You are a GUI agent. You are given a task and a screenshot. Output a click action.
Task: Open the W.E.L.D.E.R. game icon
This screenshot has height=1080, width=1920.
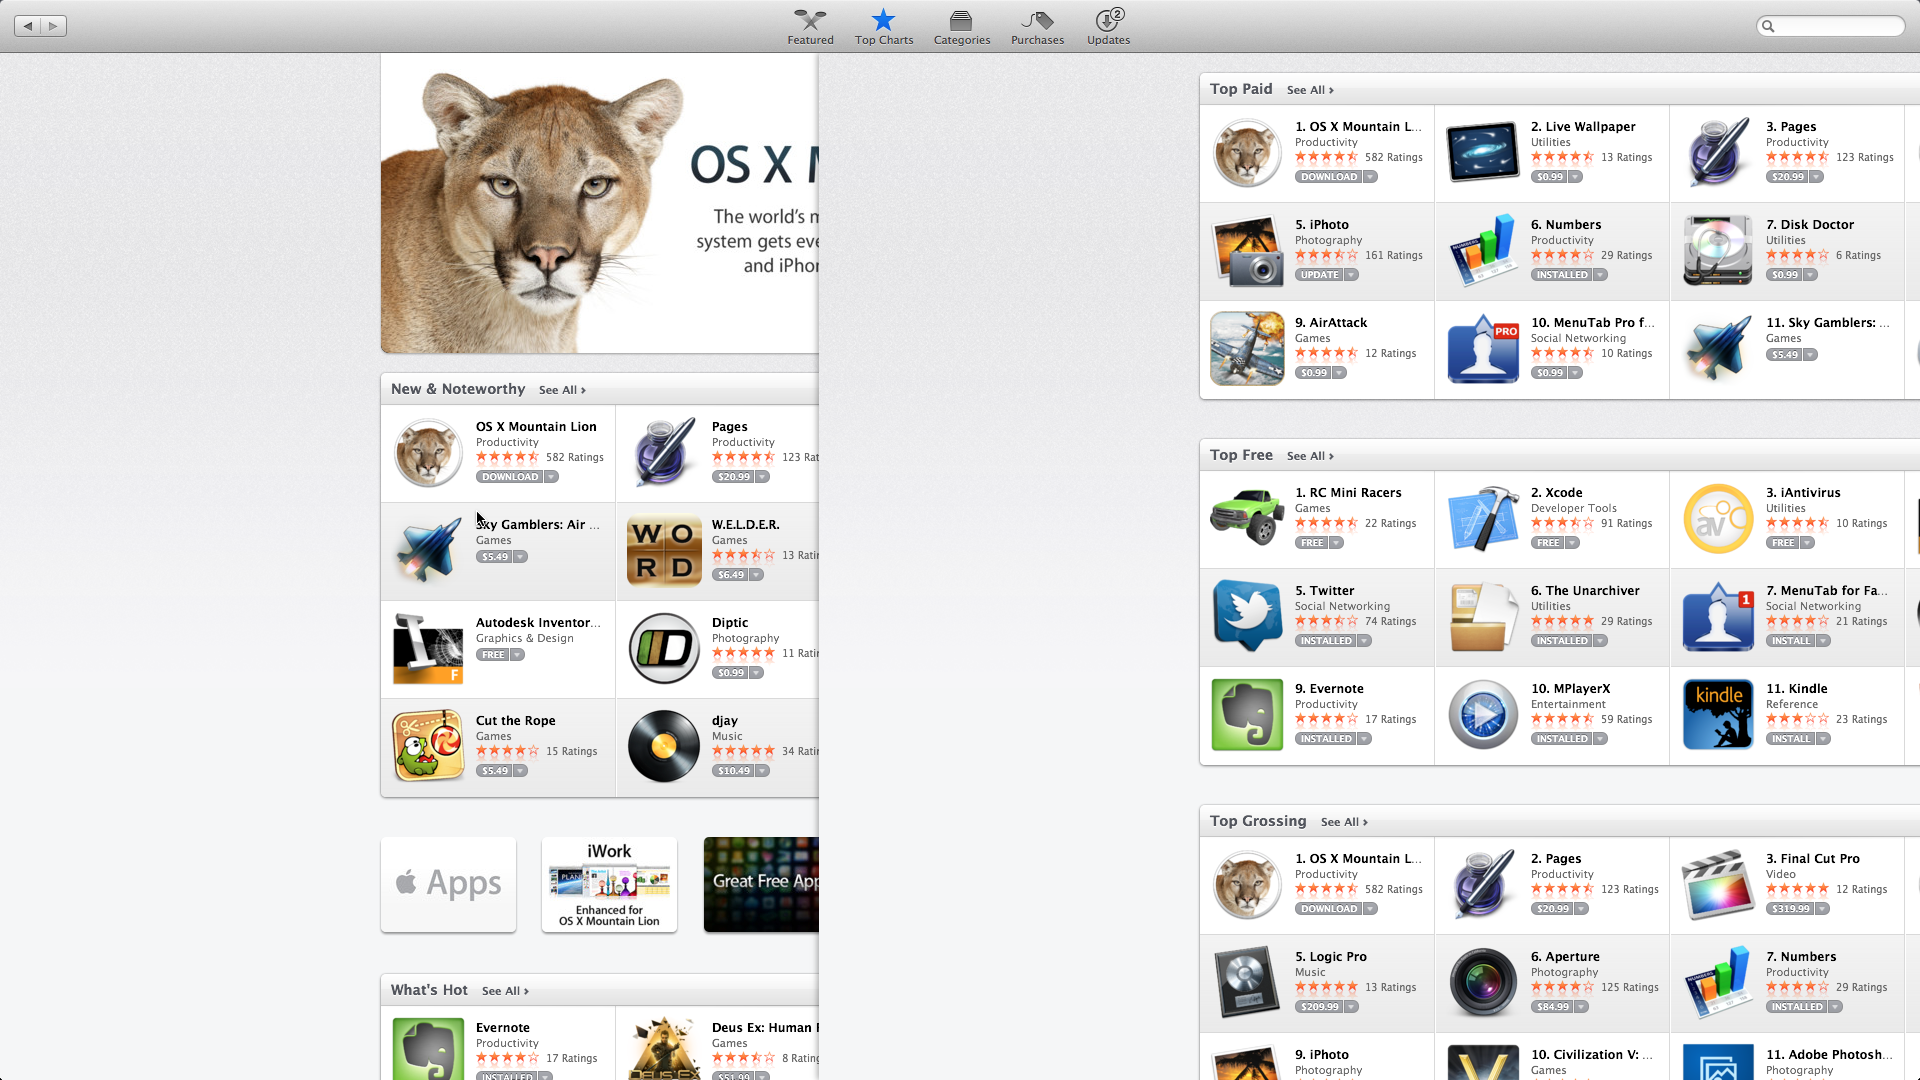coord(664,551)
